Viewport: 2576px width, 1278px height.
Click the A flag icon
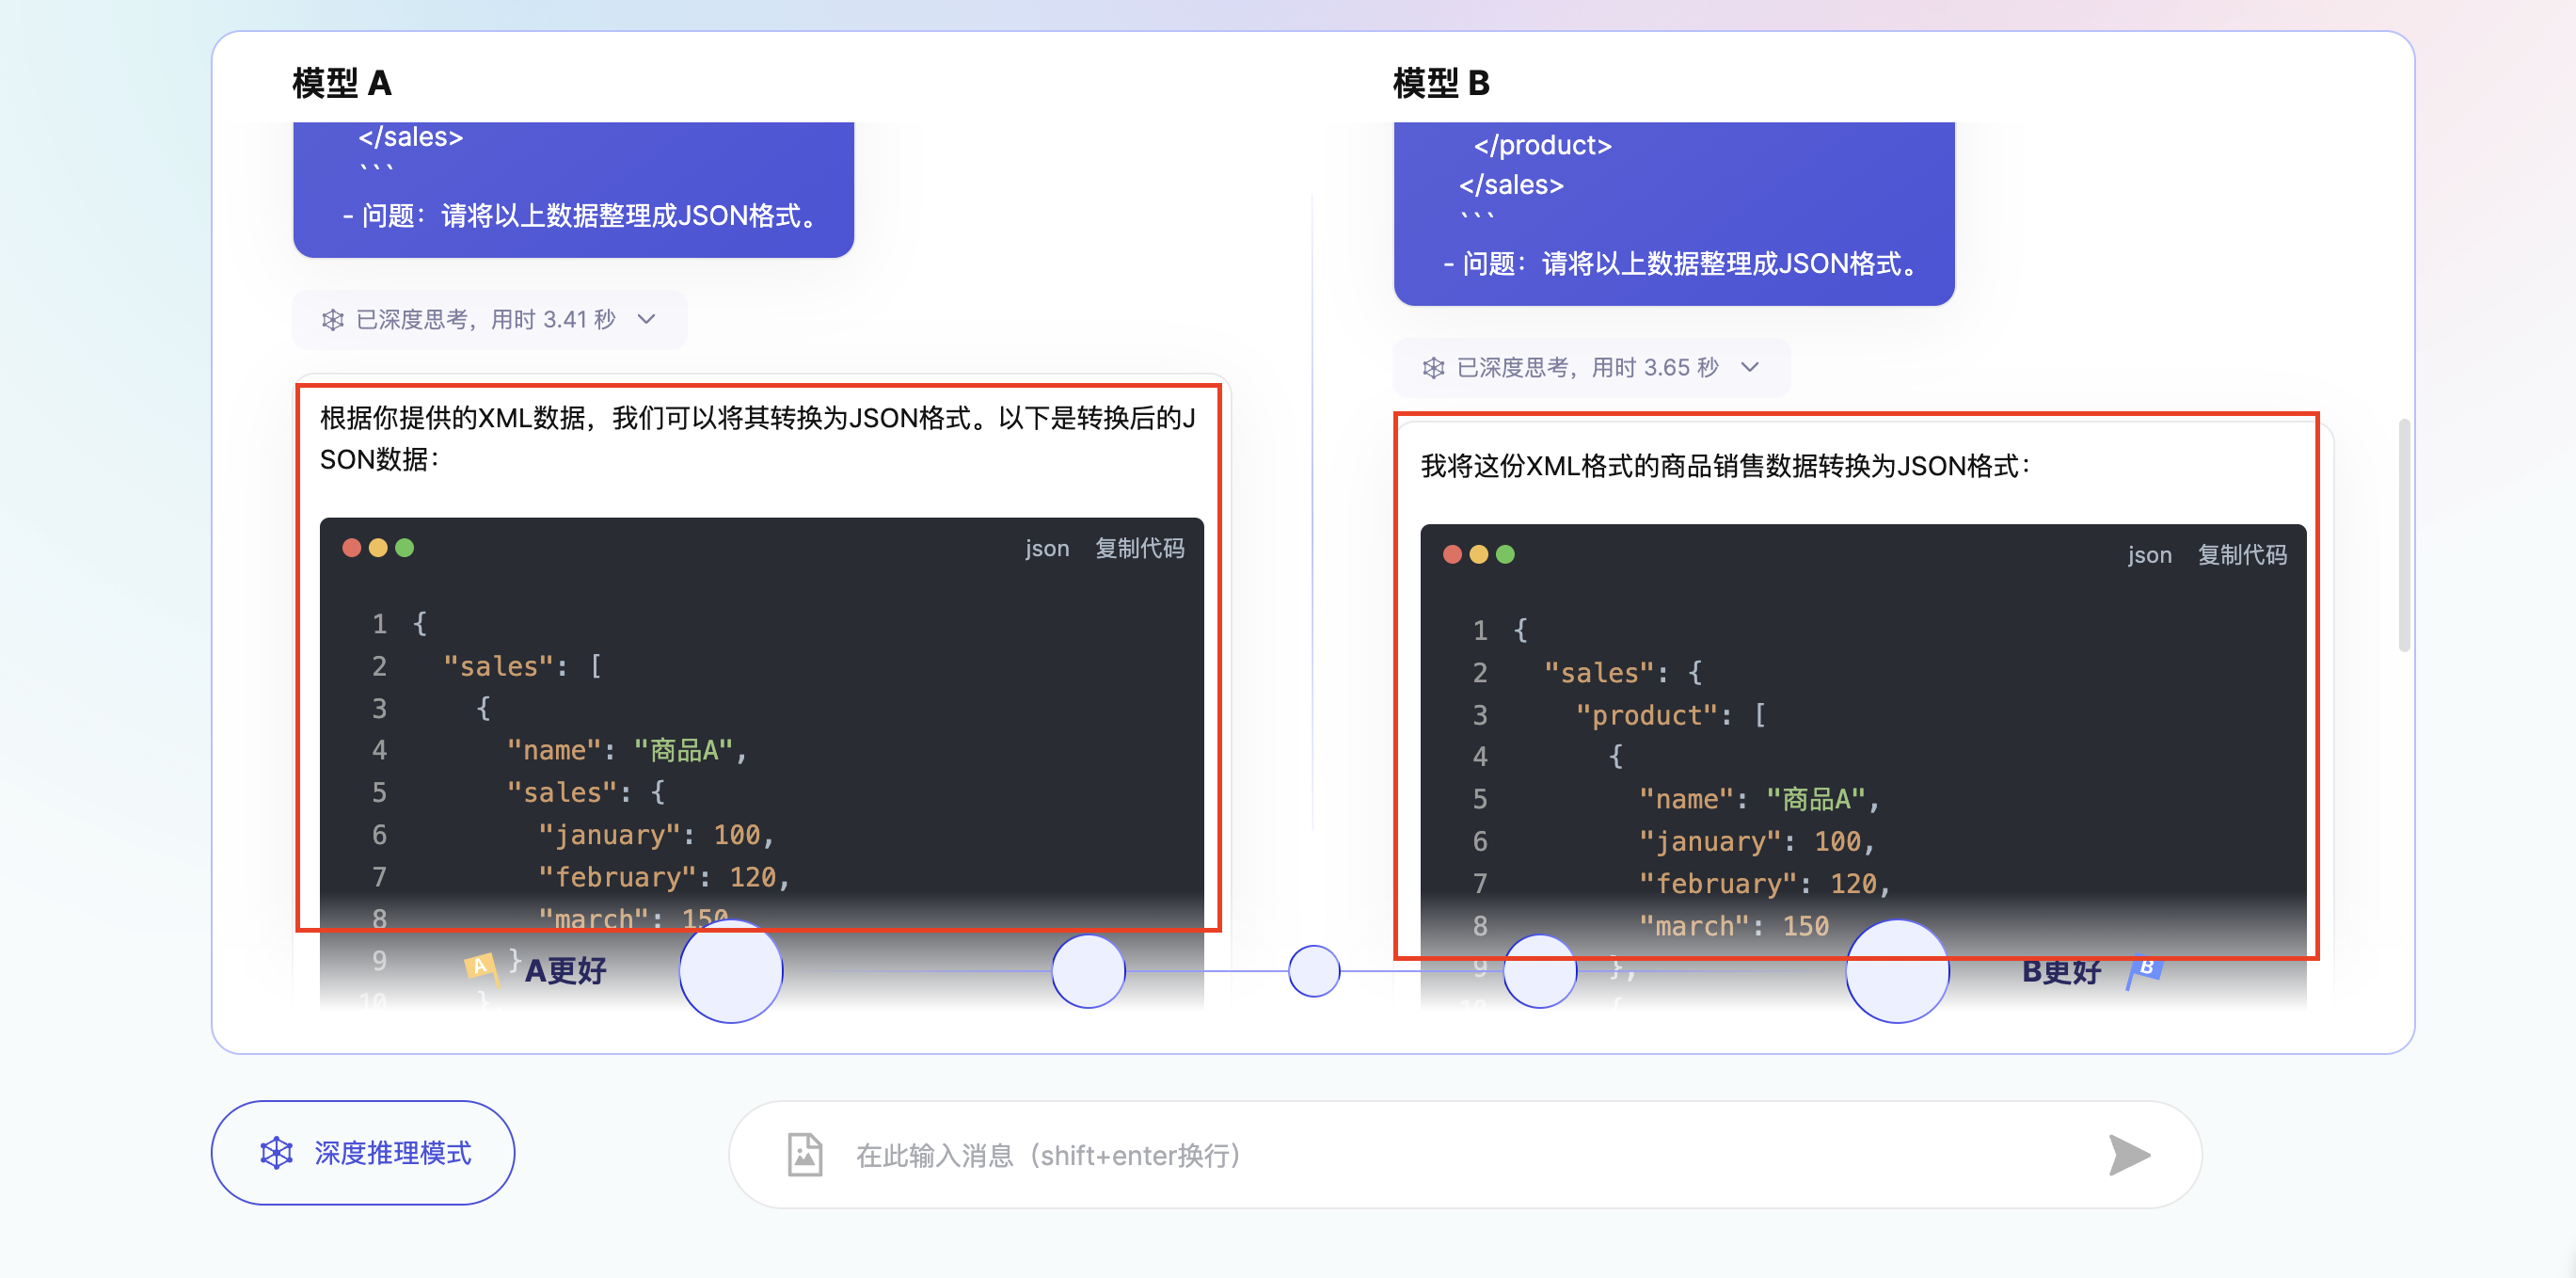[481, 967]
